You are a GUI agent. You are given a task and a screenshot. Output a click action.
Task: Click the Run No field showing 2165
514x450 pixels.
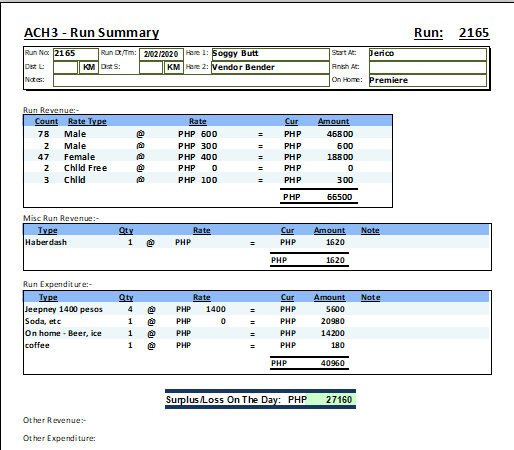click(x=76, y=54)
